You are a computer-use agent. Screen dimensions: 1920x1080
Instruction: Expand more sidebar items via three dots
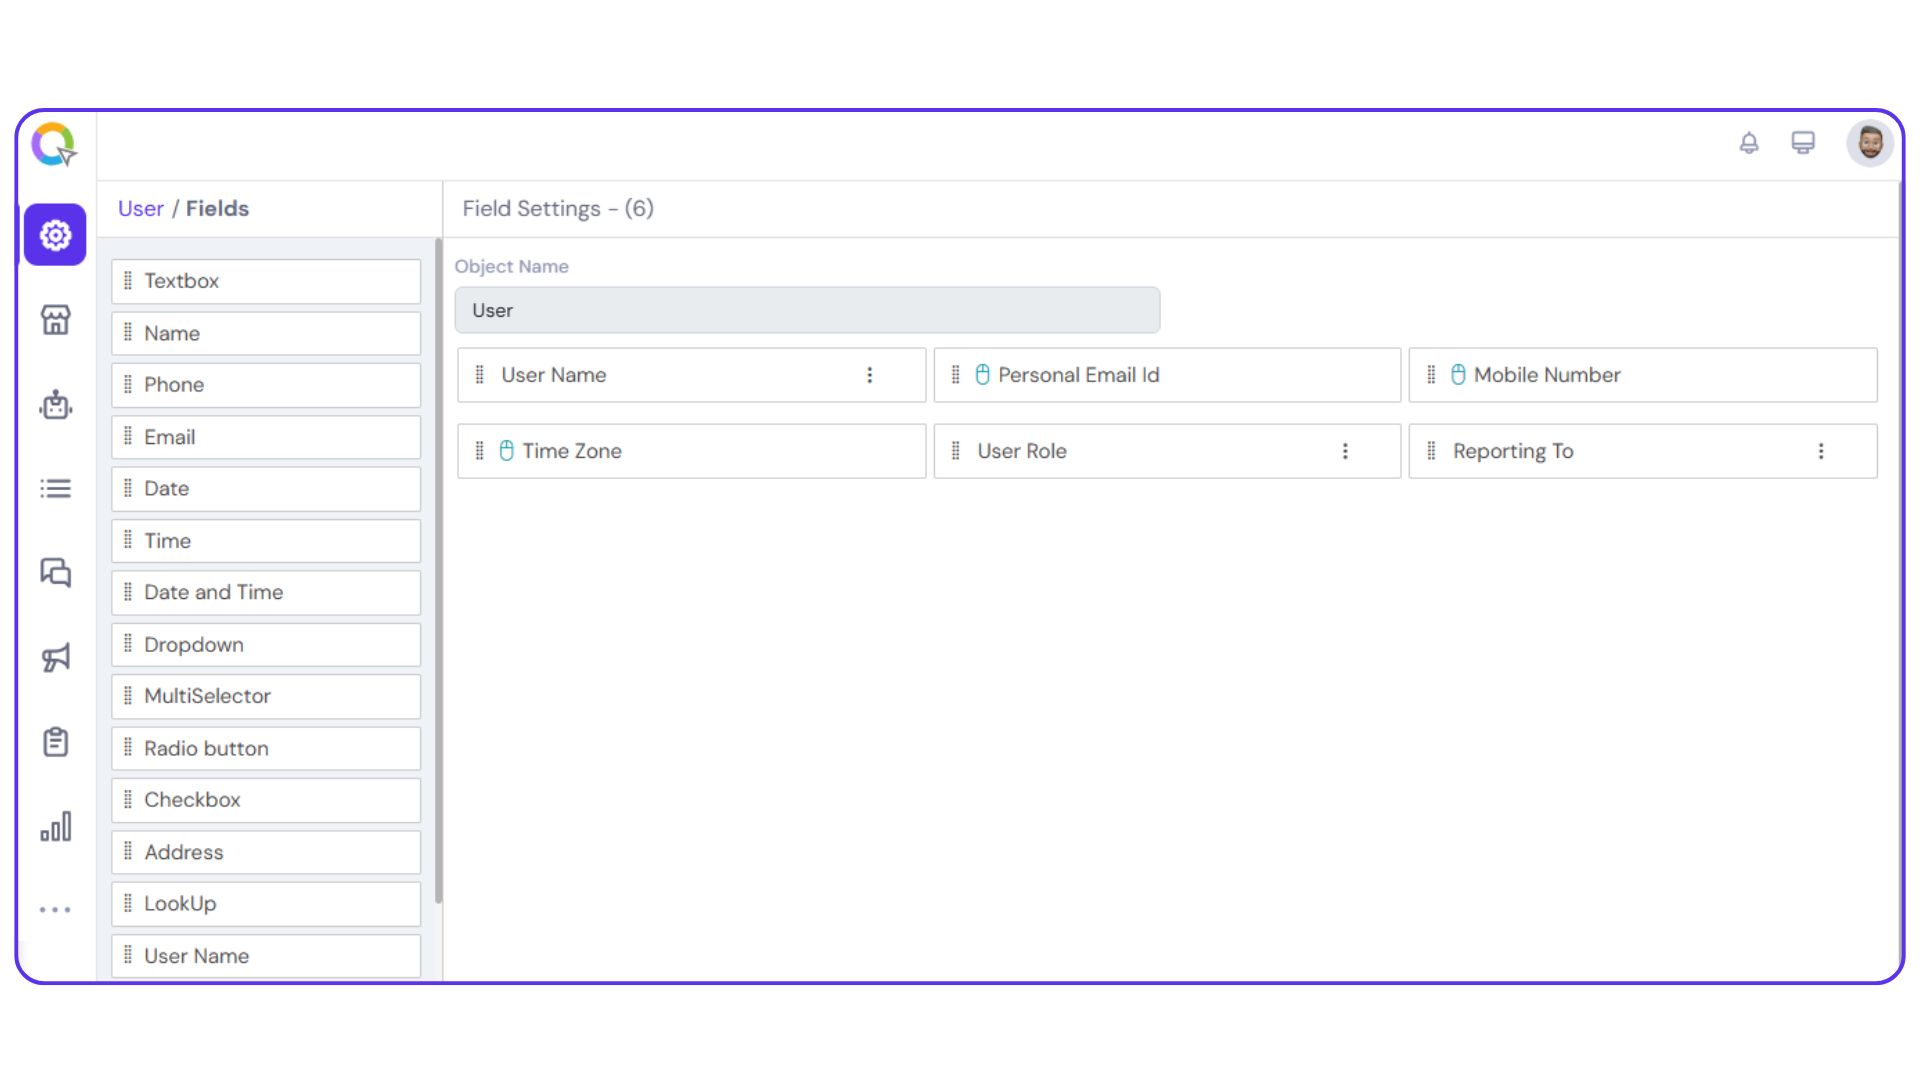(55, 910)
